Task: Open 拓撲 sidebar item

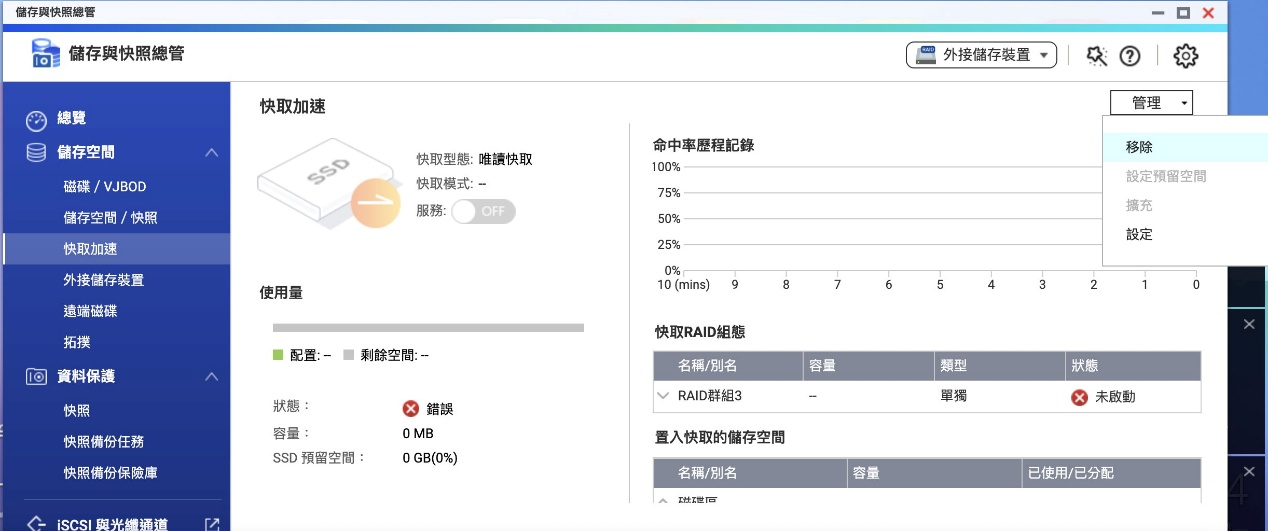Action: pyautogui.click(x=77, y=342)
